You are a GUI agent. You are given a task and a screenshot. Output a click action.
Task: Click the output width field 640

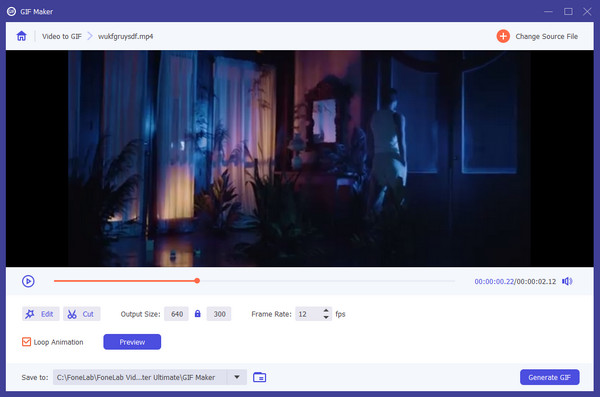tap(176, 314)
